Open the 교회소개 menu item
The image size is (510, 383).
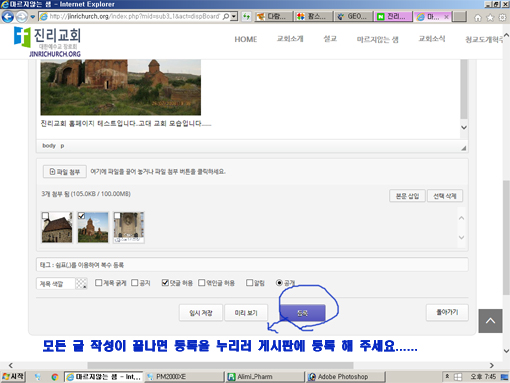tap(290, 39)
